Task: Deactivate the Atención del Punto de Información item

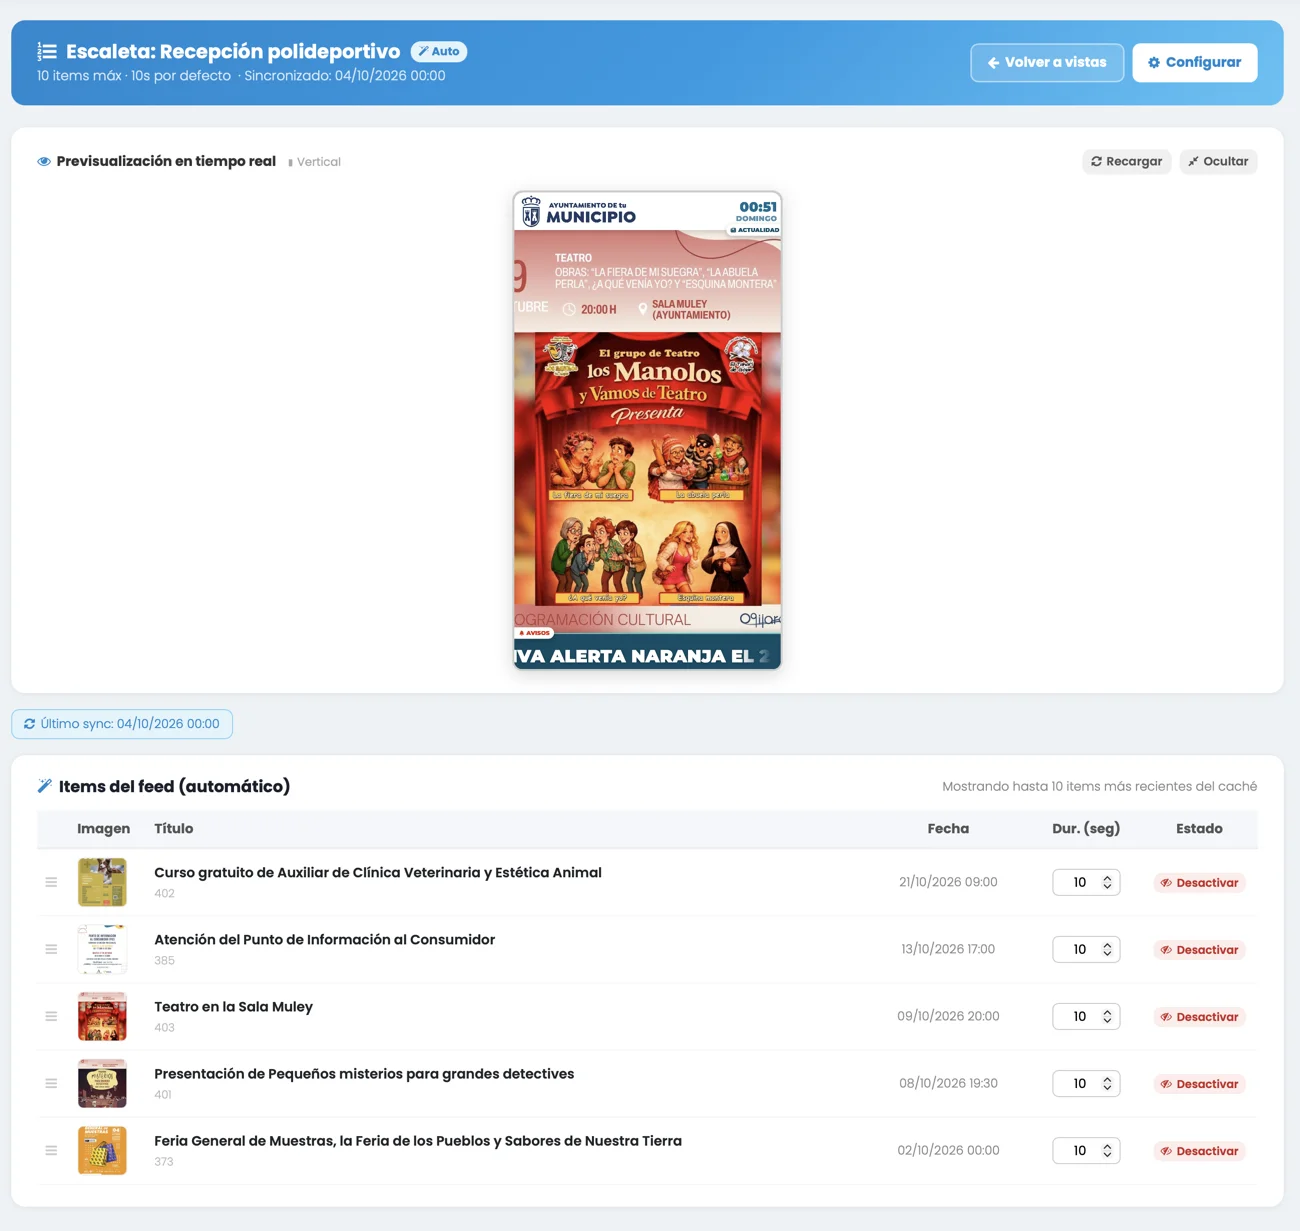Action: [1199, 950]
